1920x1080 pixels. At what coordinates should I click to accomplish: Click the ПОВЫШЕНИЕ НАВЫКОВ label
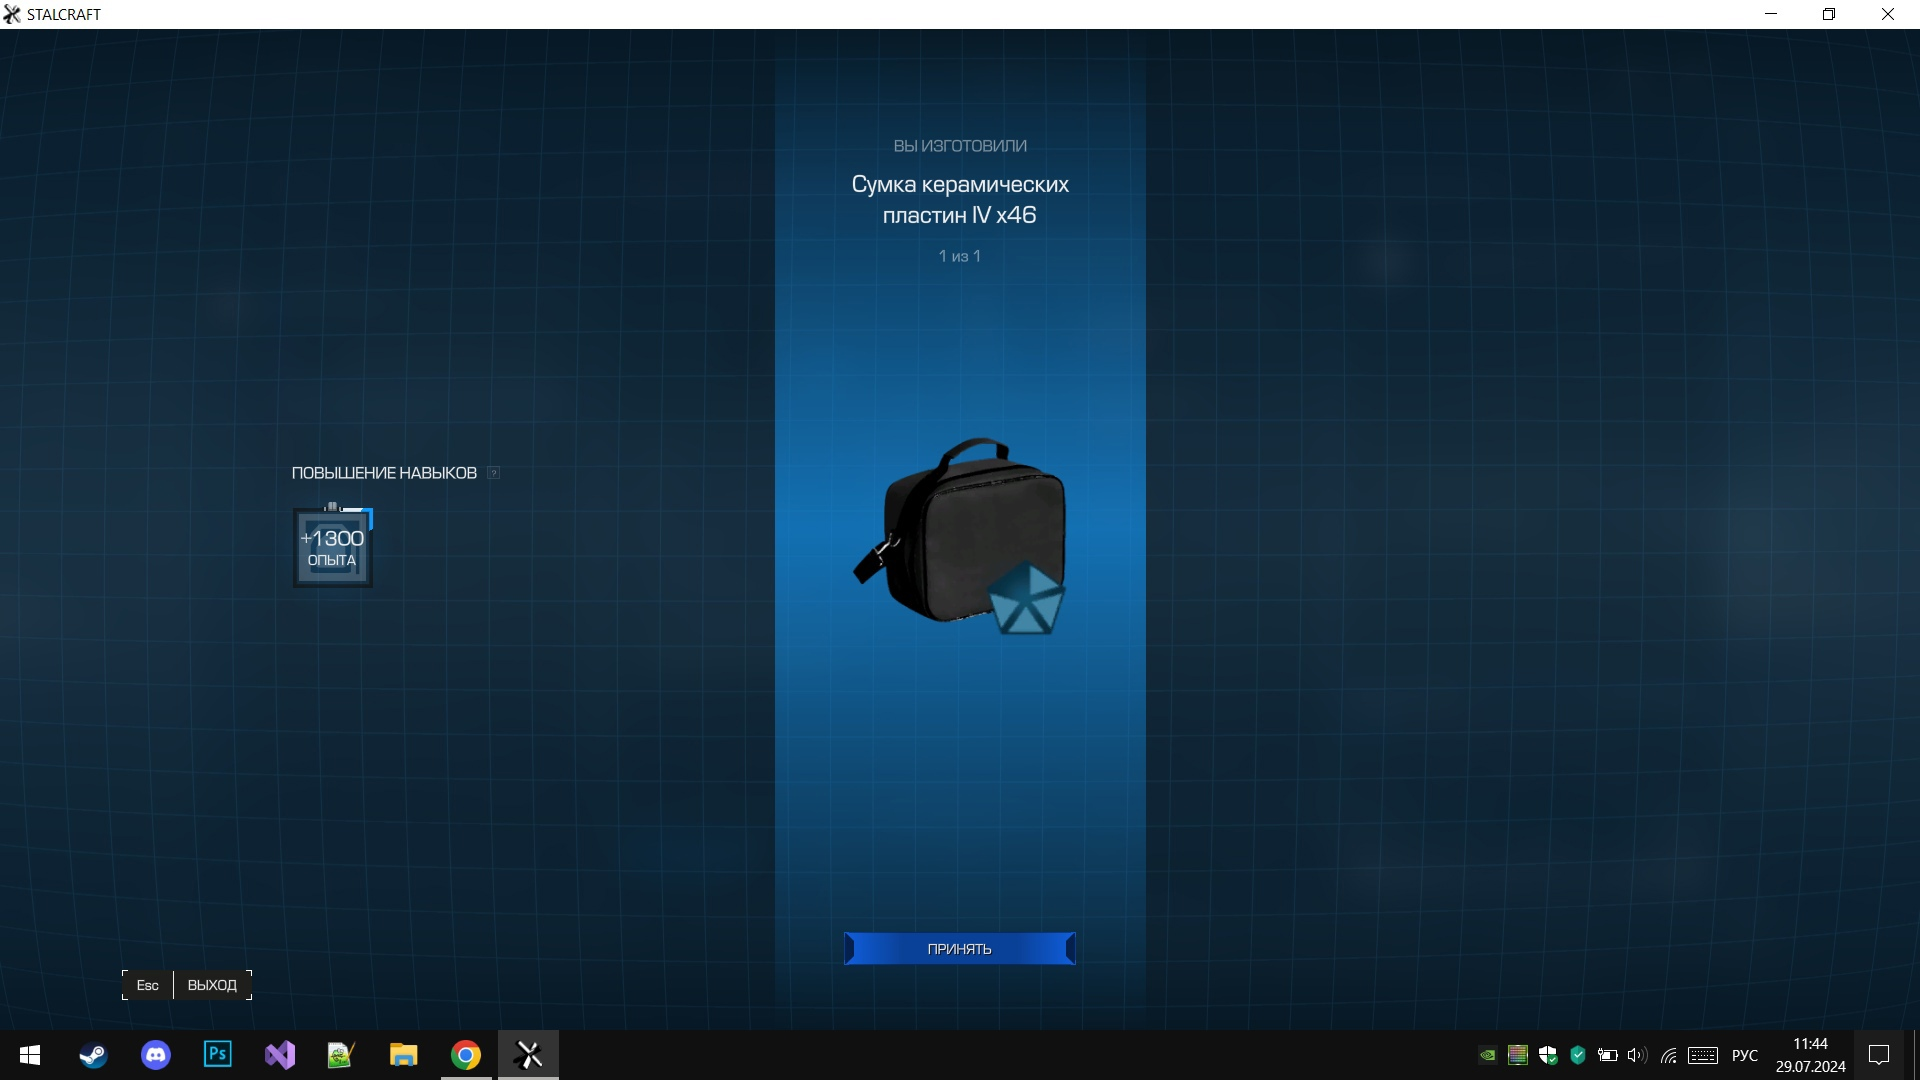384,473
